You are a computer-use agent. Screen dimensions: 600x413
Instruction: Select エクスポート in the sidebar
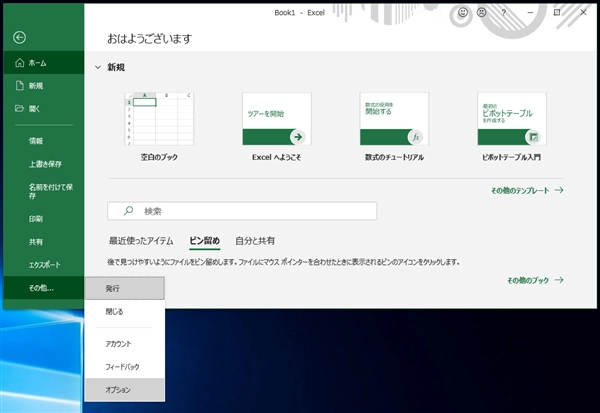click(44, 265)
